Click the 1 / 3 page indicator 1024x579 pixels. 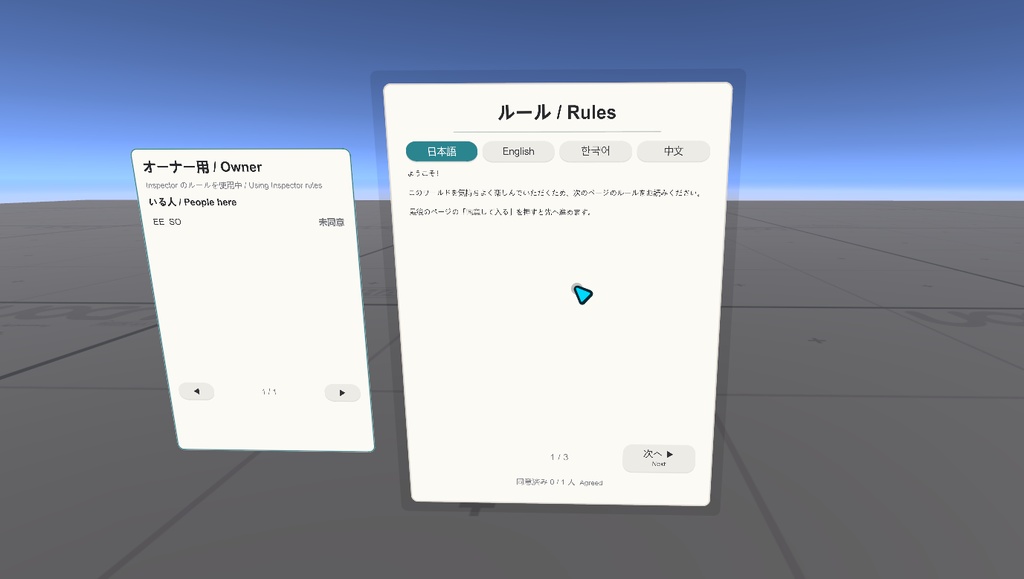(559, 457)
